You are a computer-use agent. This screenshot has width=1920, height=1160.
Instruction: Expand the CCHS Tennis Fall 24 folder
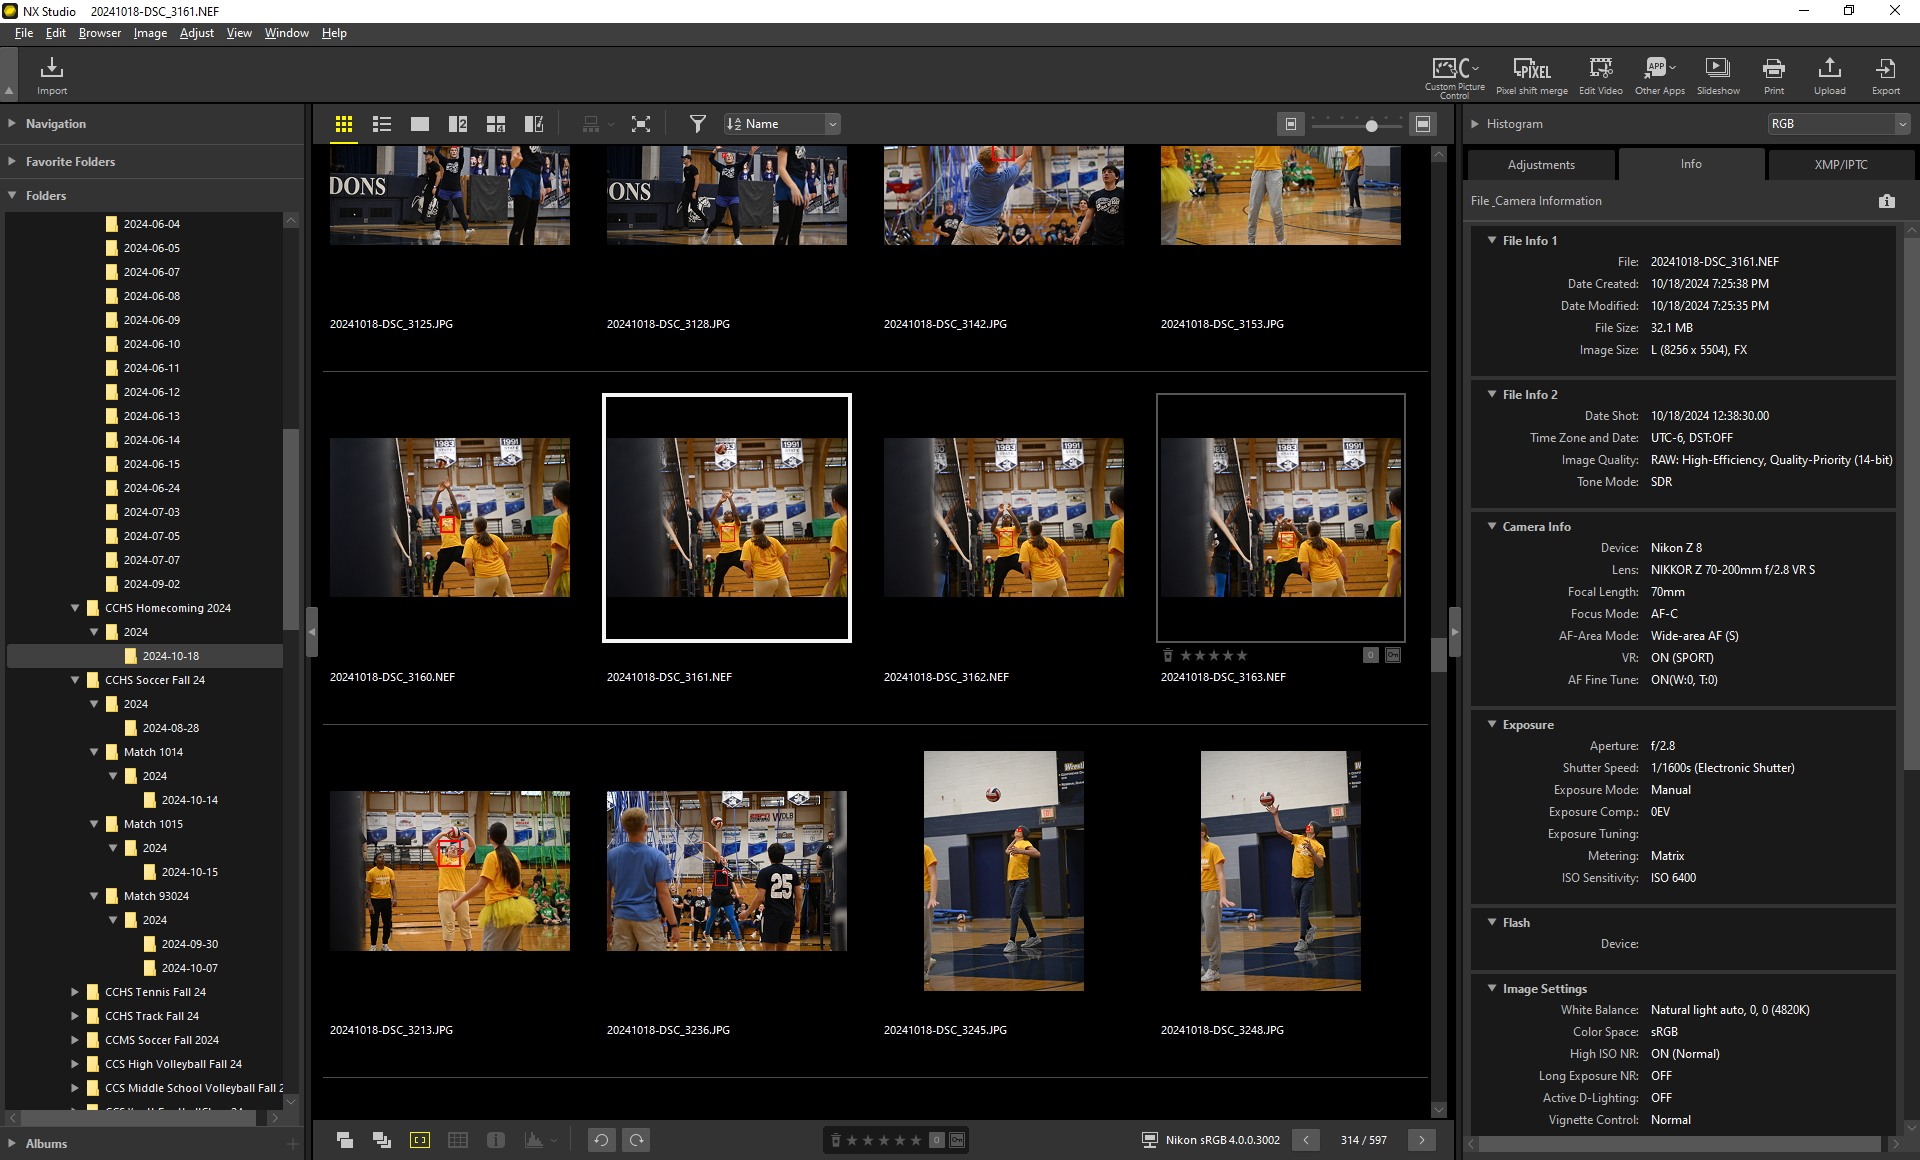(75, 992)
